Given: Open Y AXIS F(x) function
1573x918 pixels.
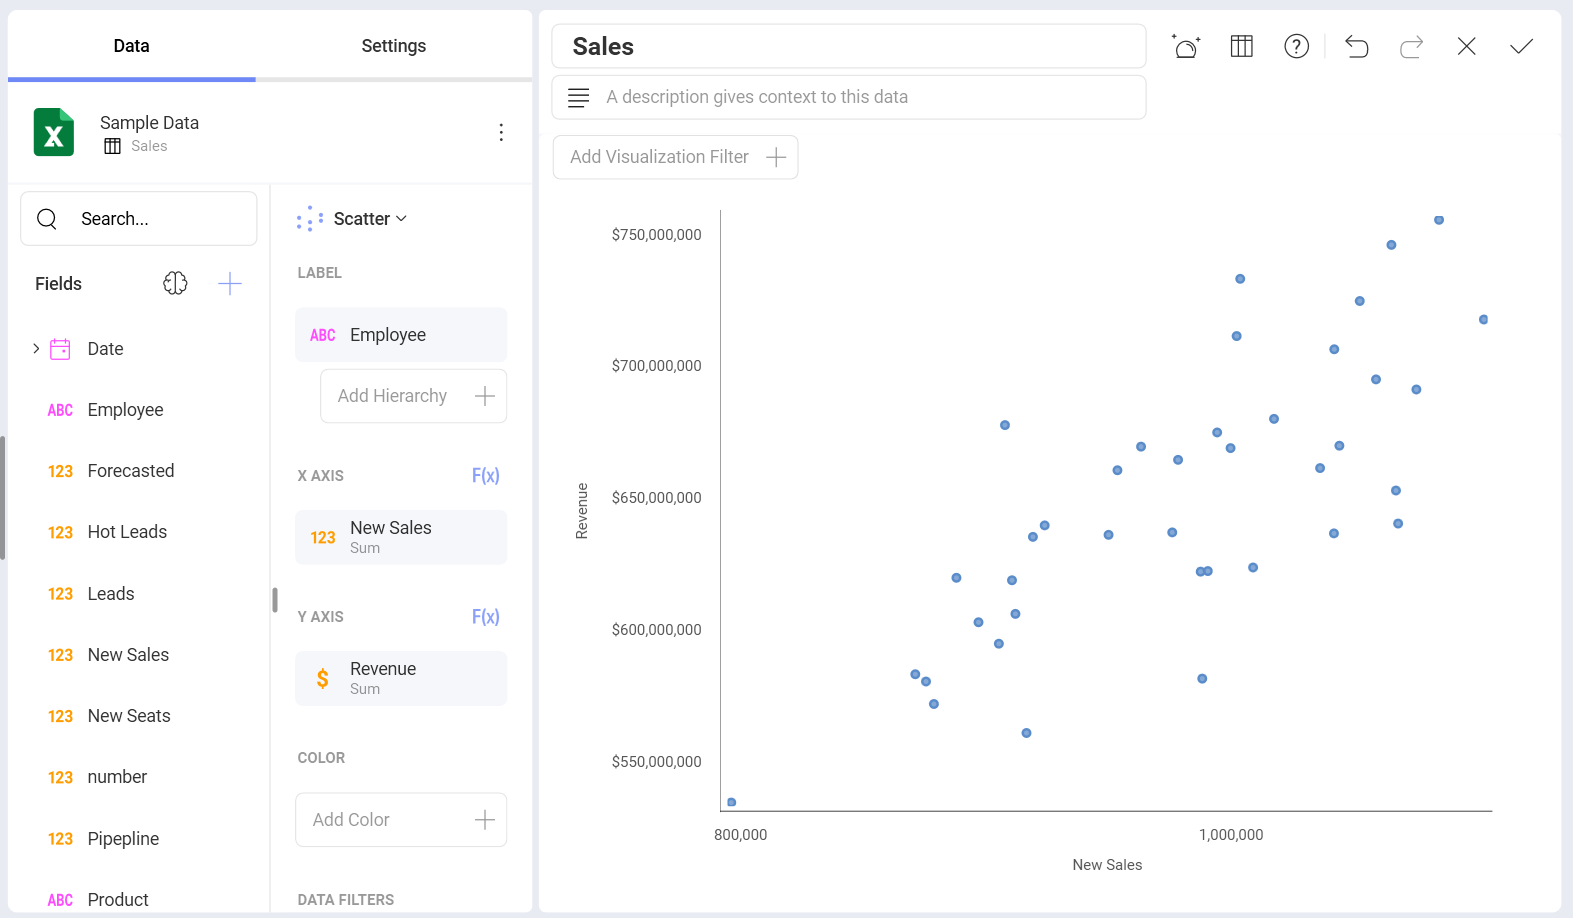Looking at the screenshot, I should pyautogui.click(x=485, y=617).
